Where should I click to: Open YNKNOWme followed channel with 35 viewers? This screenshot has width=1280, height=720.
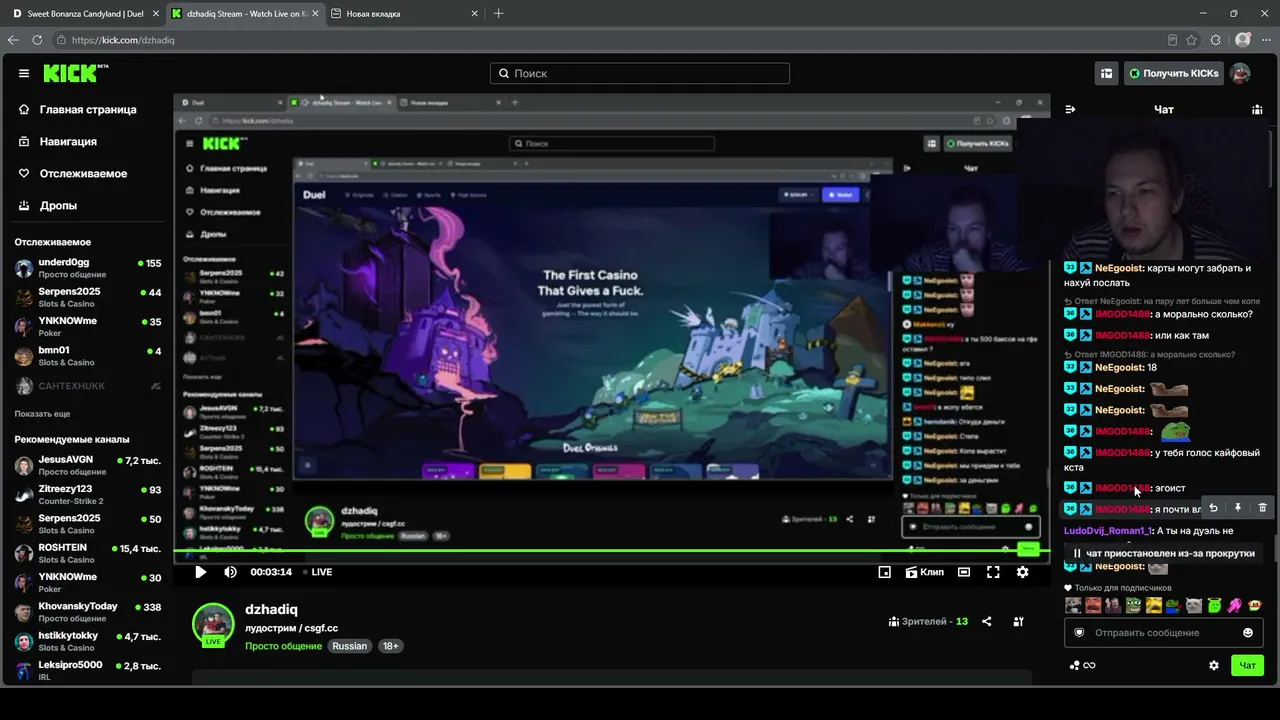(88, 327)
